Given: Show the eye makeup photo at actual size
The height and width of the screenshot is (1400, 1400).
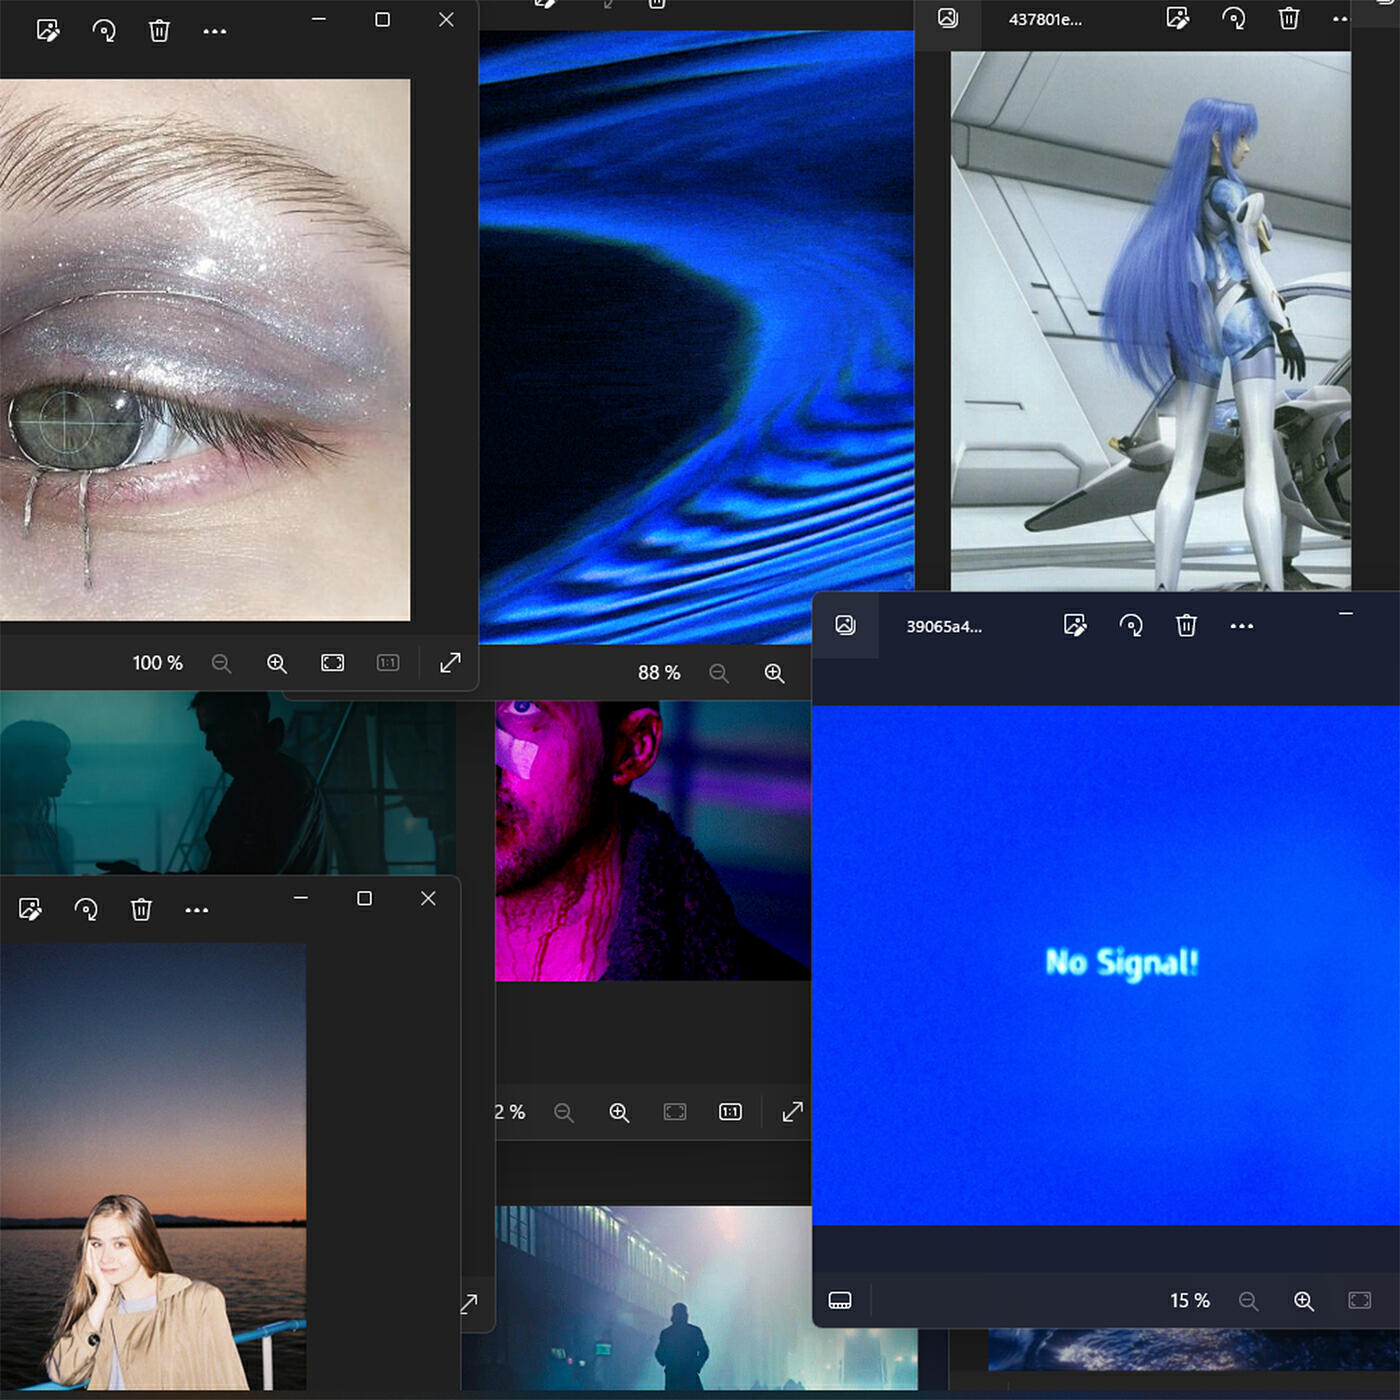Looking at the screenshot, I should (388, 663).
